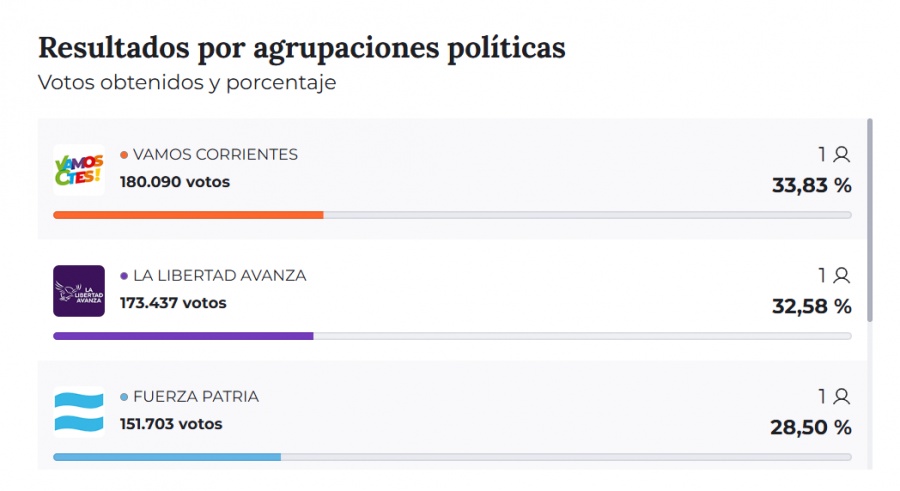Select the LA LIBERTAD AVANZA party name
The width and height of the screenshot is (900, 491).
(219, 276)
